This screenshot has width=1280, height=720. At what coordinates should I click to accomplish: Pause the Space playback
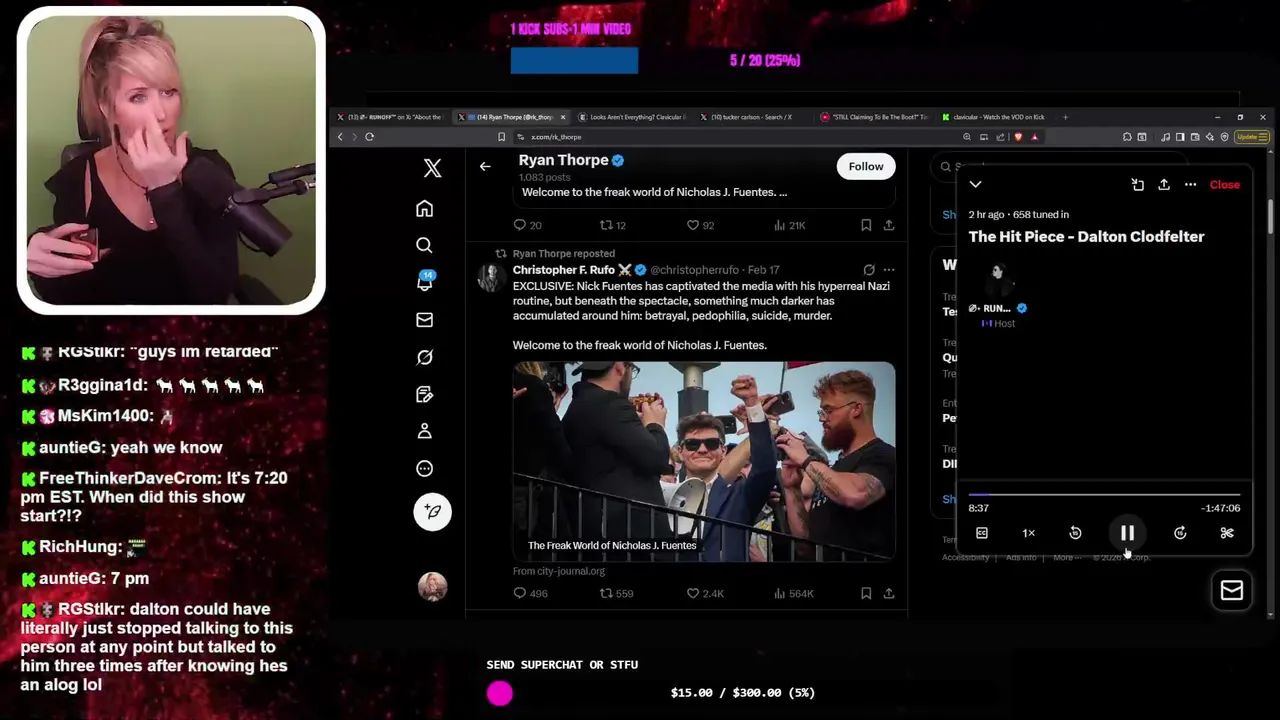[1127, 533]
